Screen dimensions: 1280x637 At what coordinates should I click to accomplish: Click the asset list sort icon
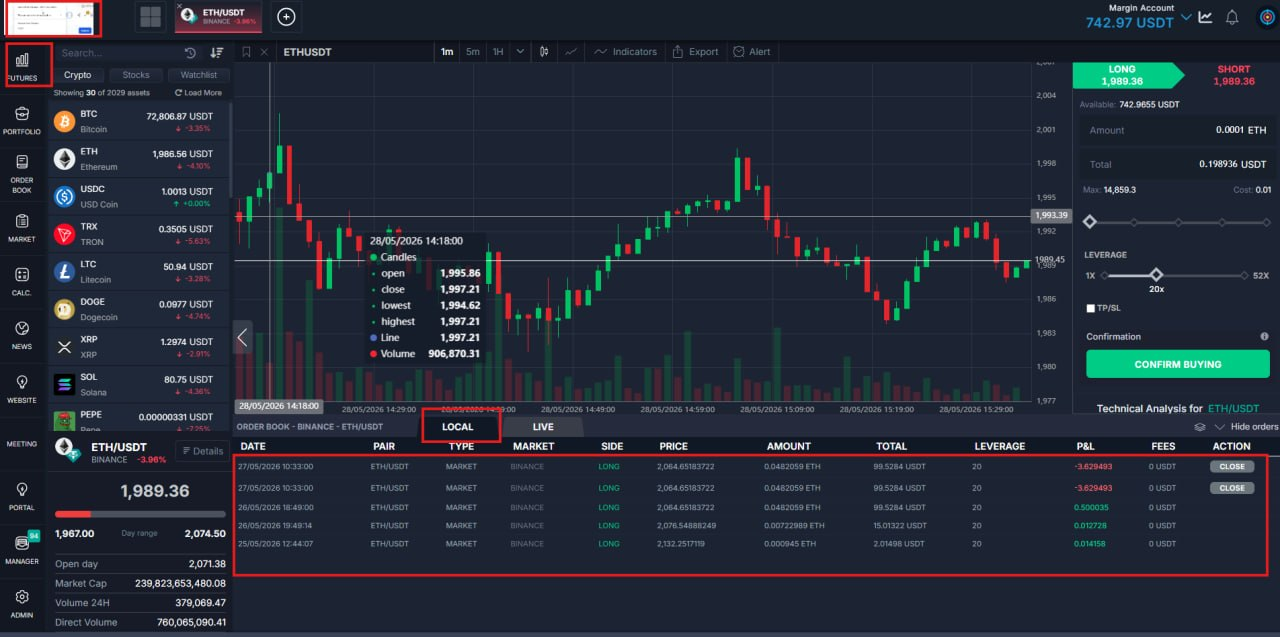216,53
